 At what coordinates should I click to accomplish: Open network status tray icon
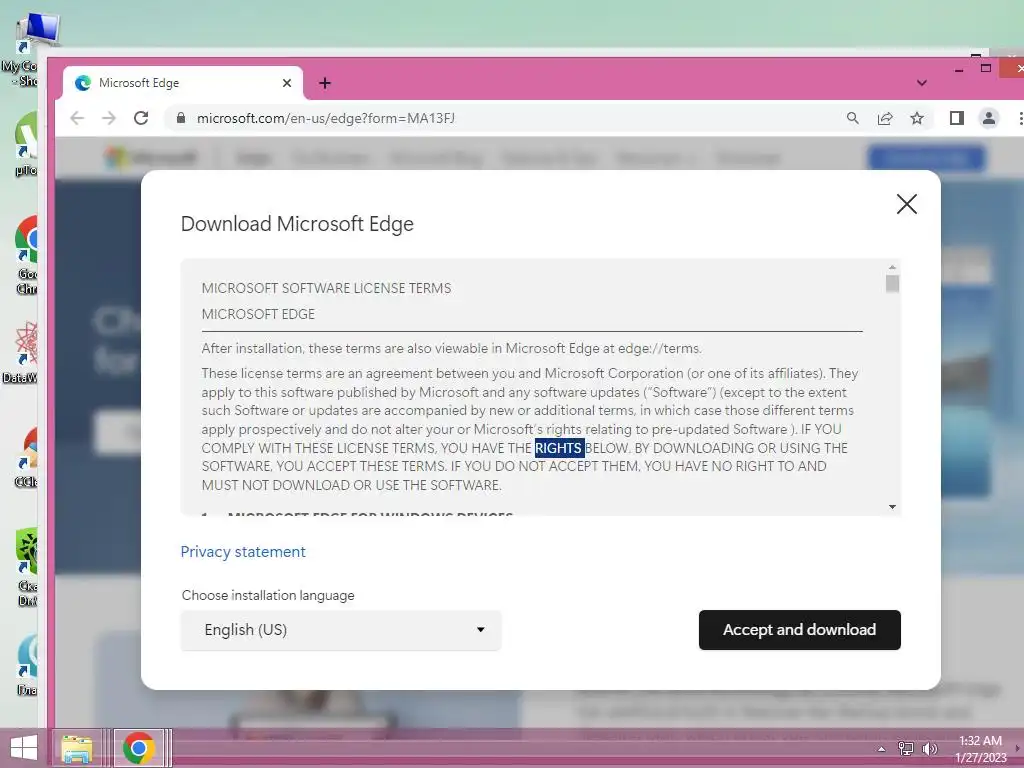coord(906,748)
